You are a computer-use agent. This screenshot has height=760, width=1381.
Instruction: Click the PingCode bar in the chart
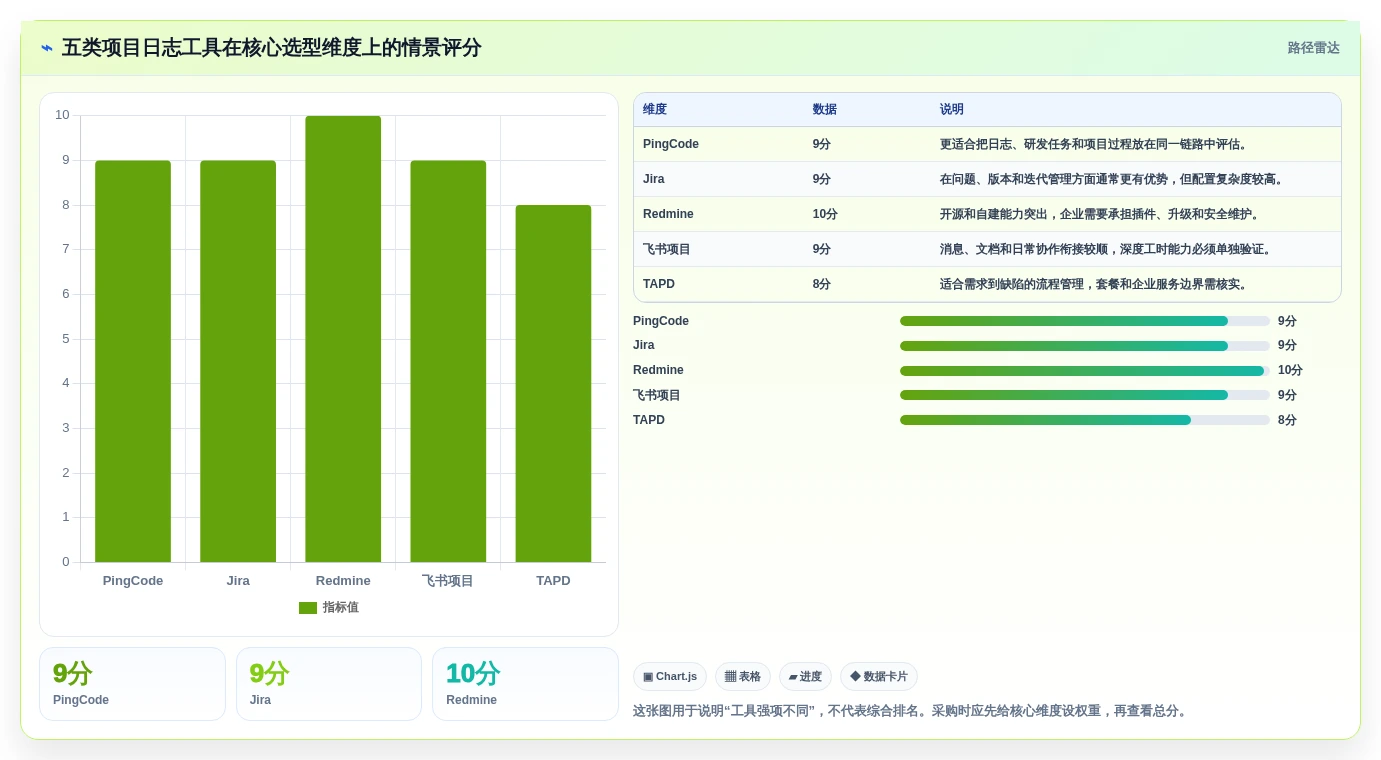coord(133,361)
